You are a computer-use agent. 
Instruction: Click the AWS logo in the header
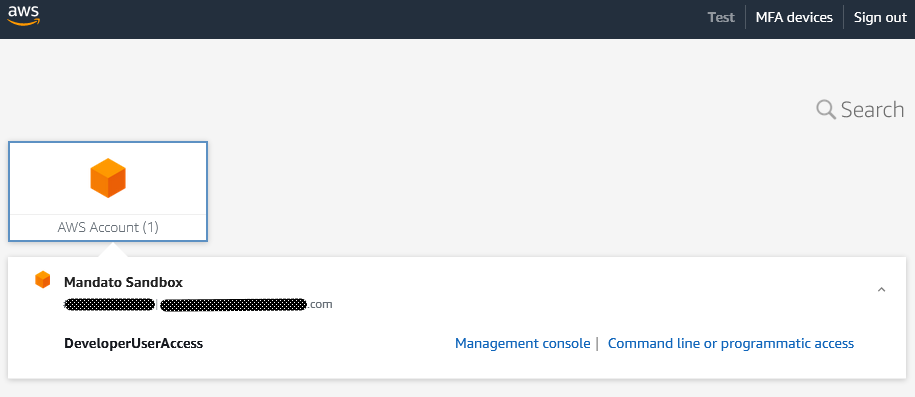click(x=23, y=15)
